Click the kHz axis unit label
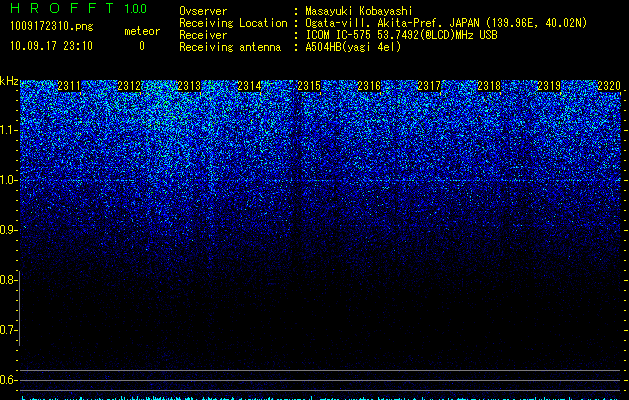629x400 pixels. coord(9,81)
